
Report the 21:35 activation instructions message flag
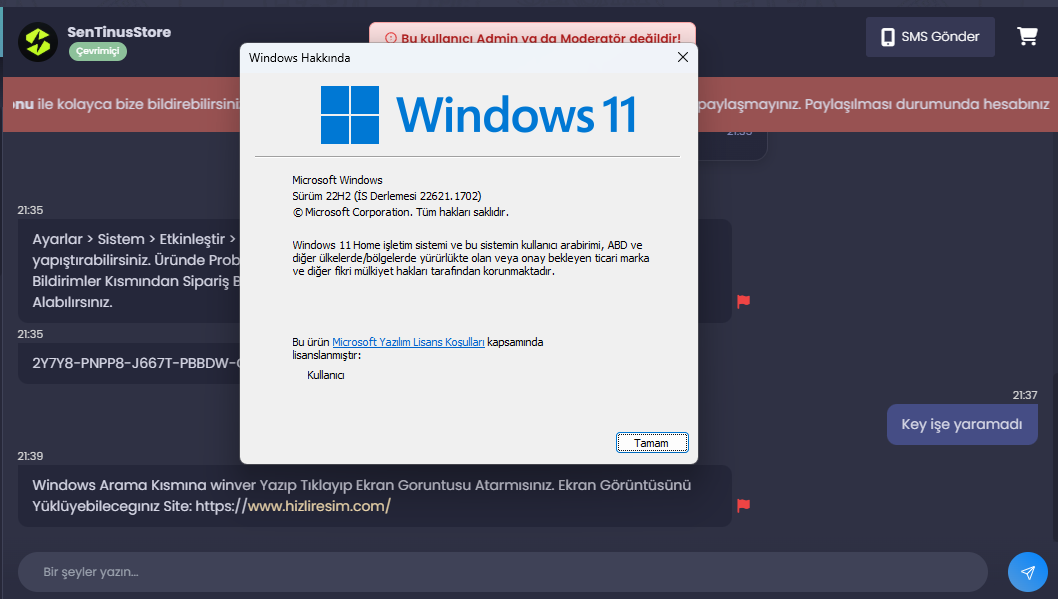click(x=744, y=302)
